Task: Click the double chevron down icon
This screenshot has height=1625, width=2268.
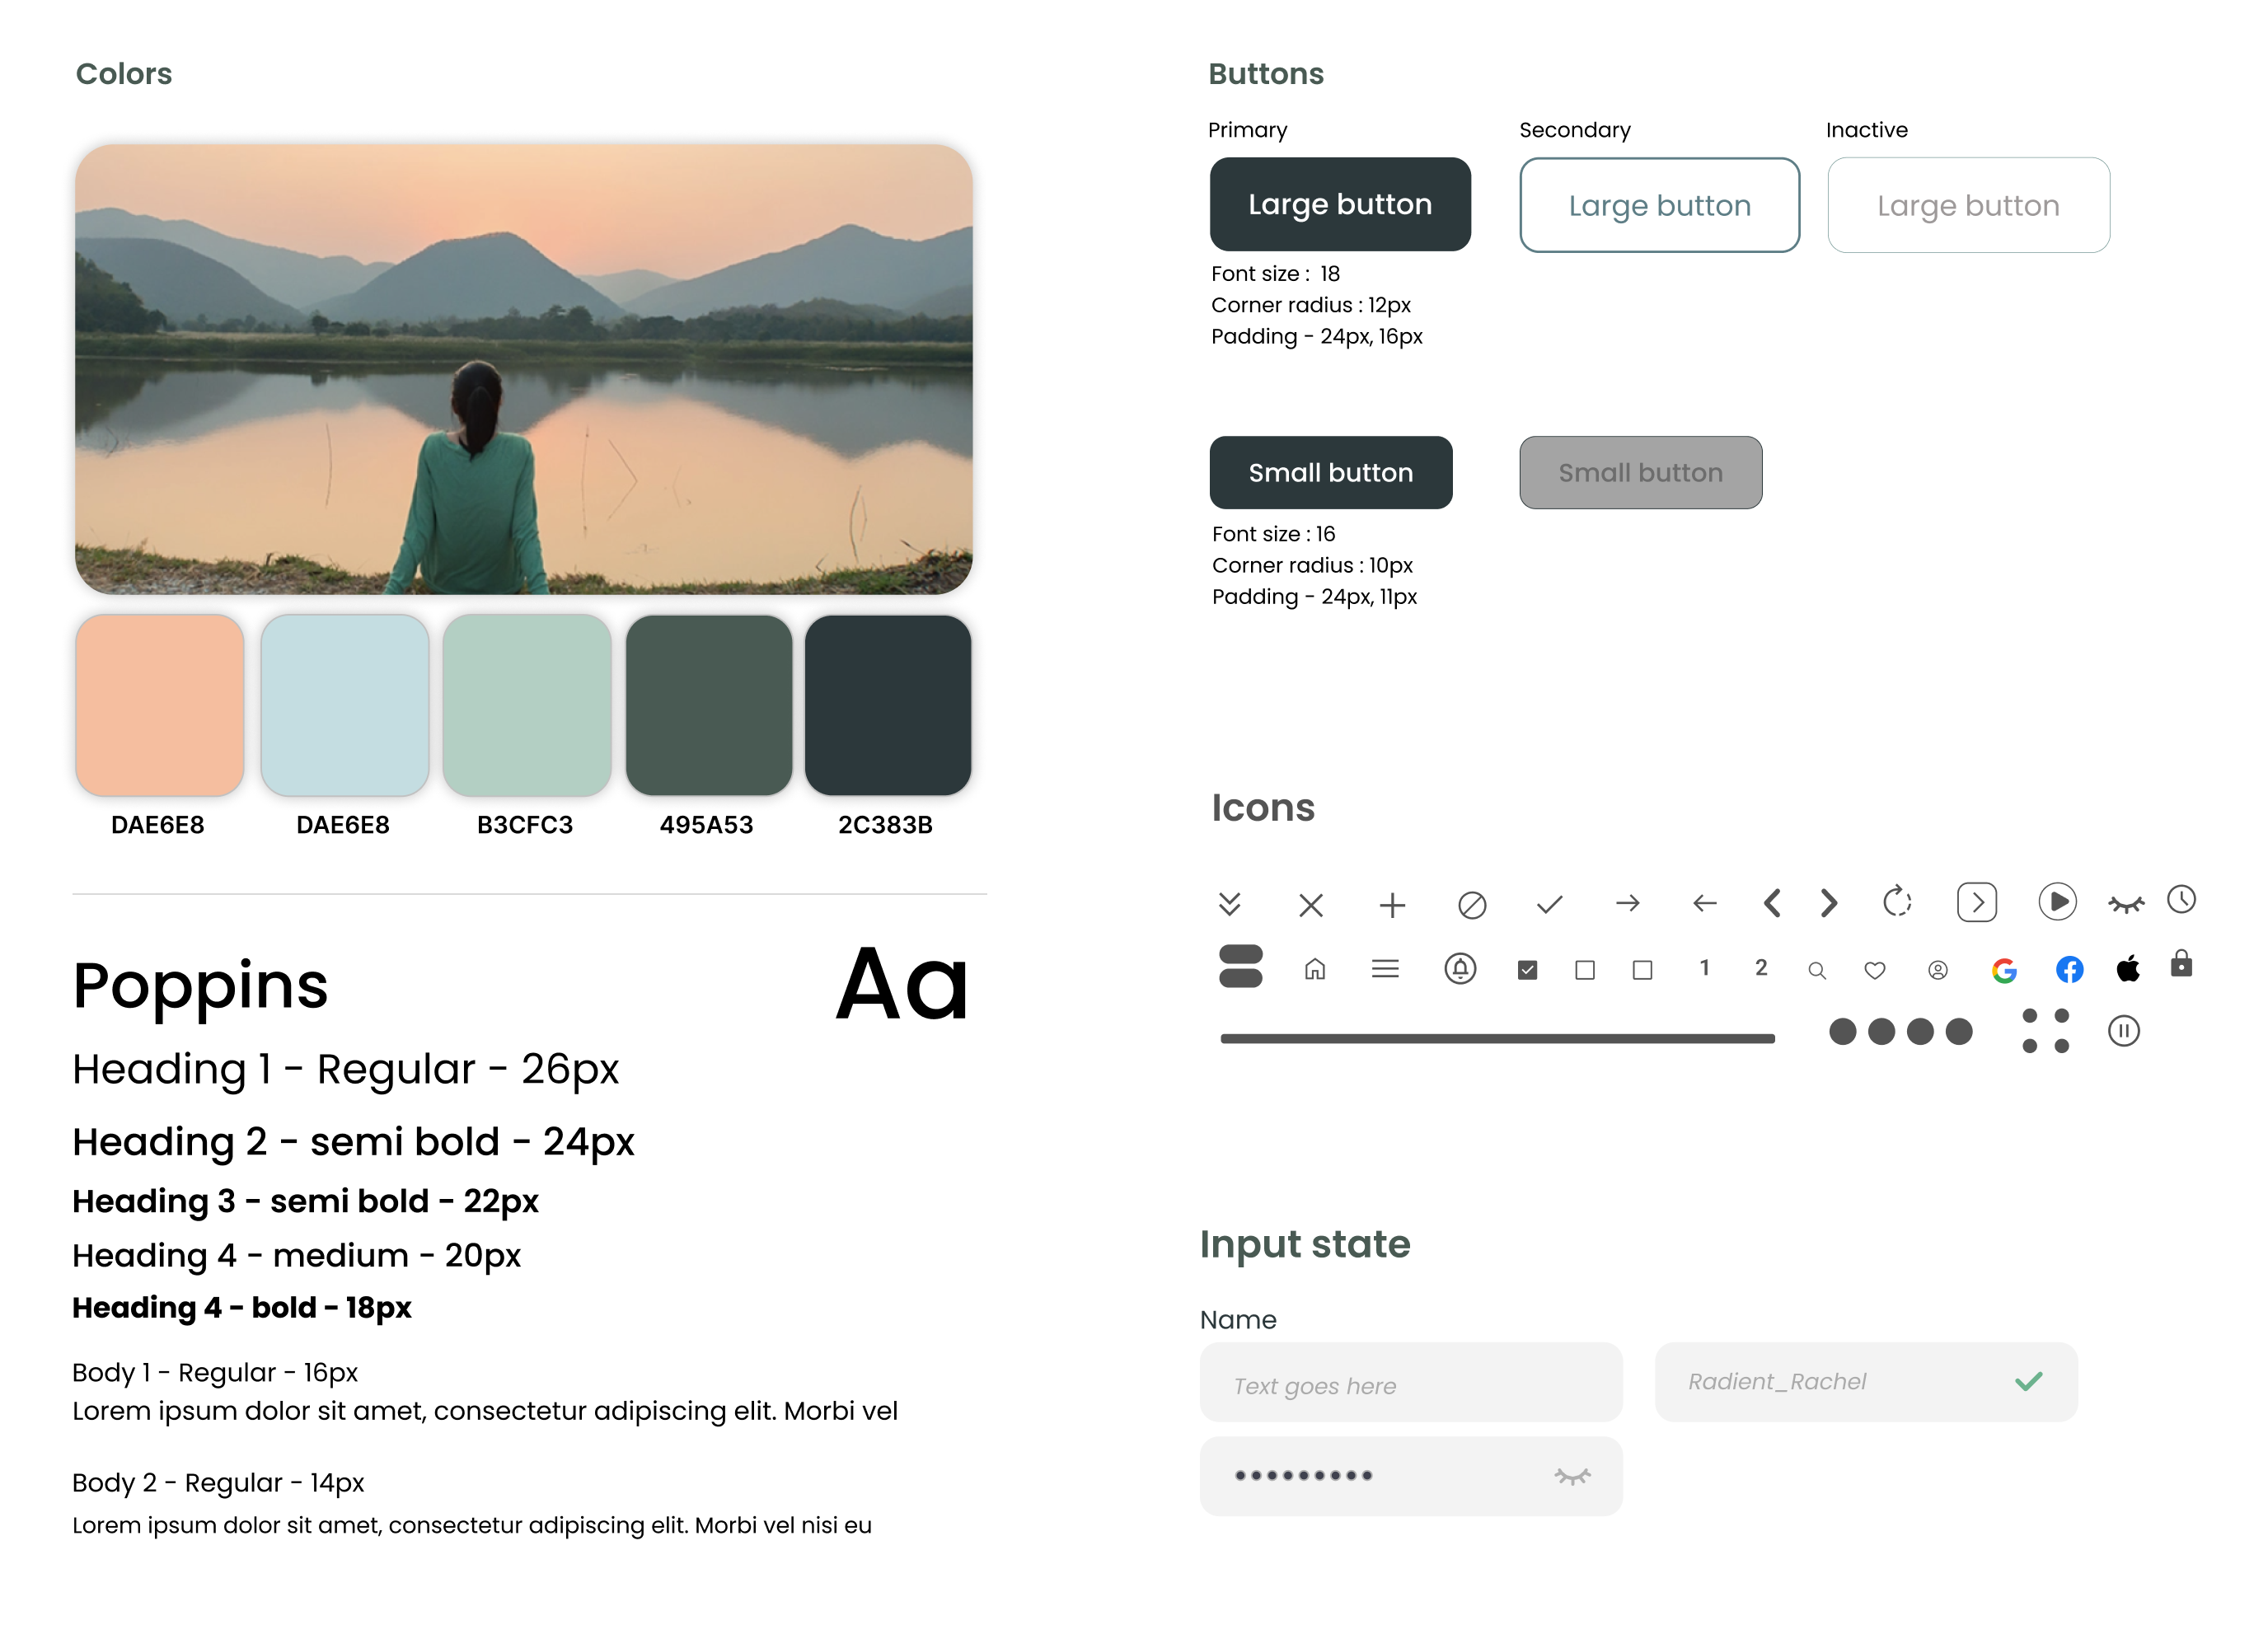Action: click(x=1230, y=904)
